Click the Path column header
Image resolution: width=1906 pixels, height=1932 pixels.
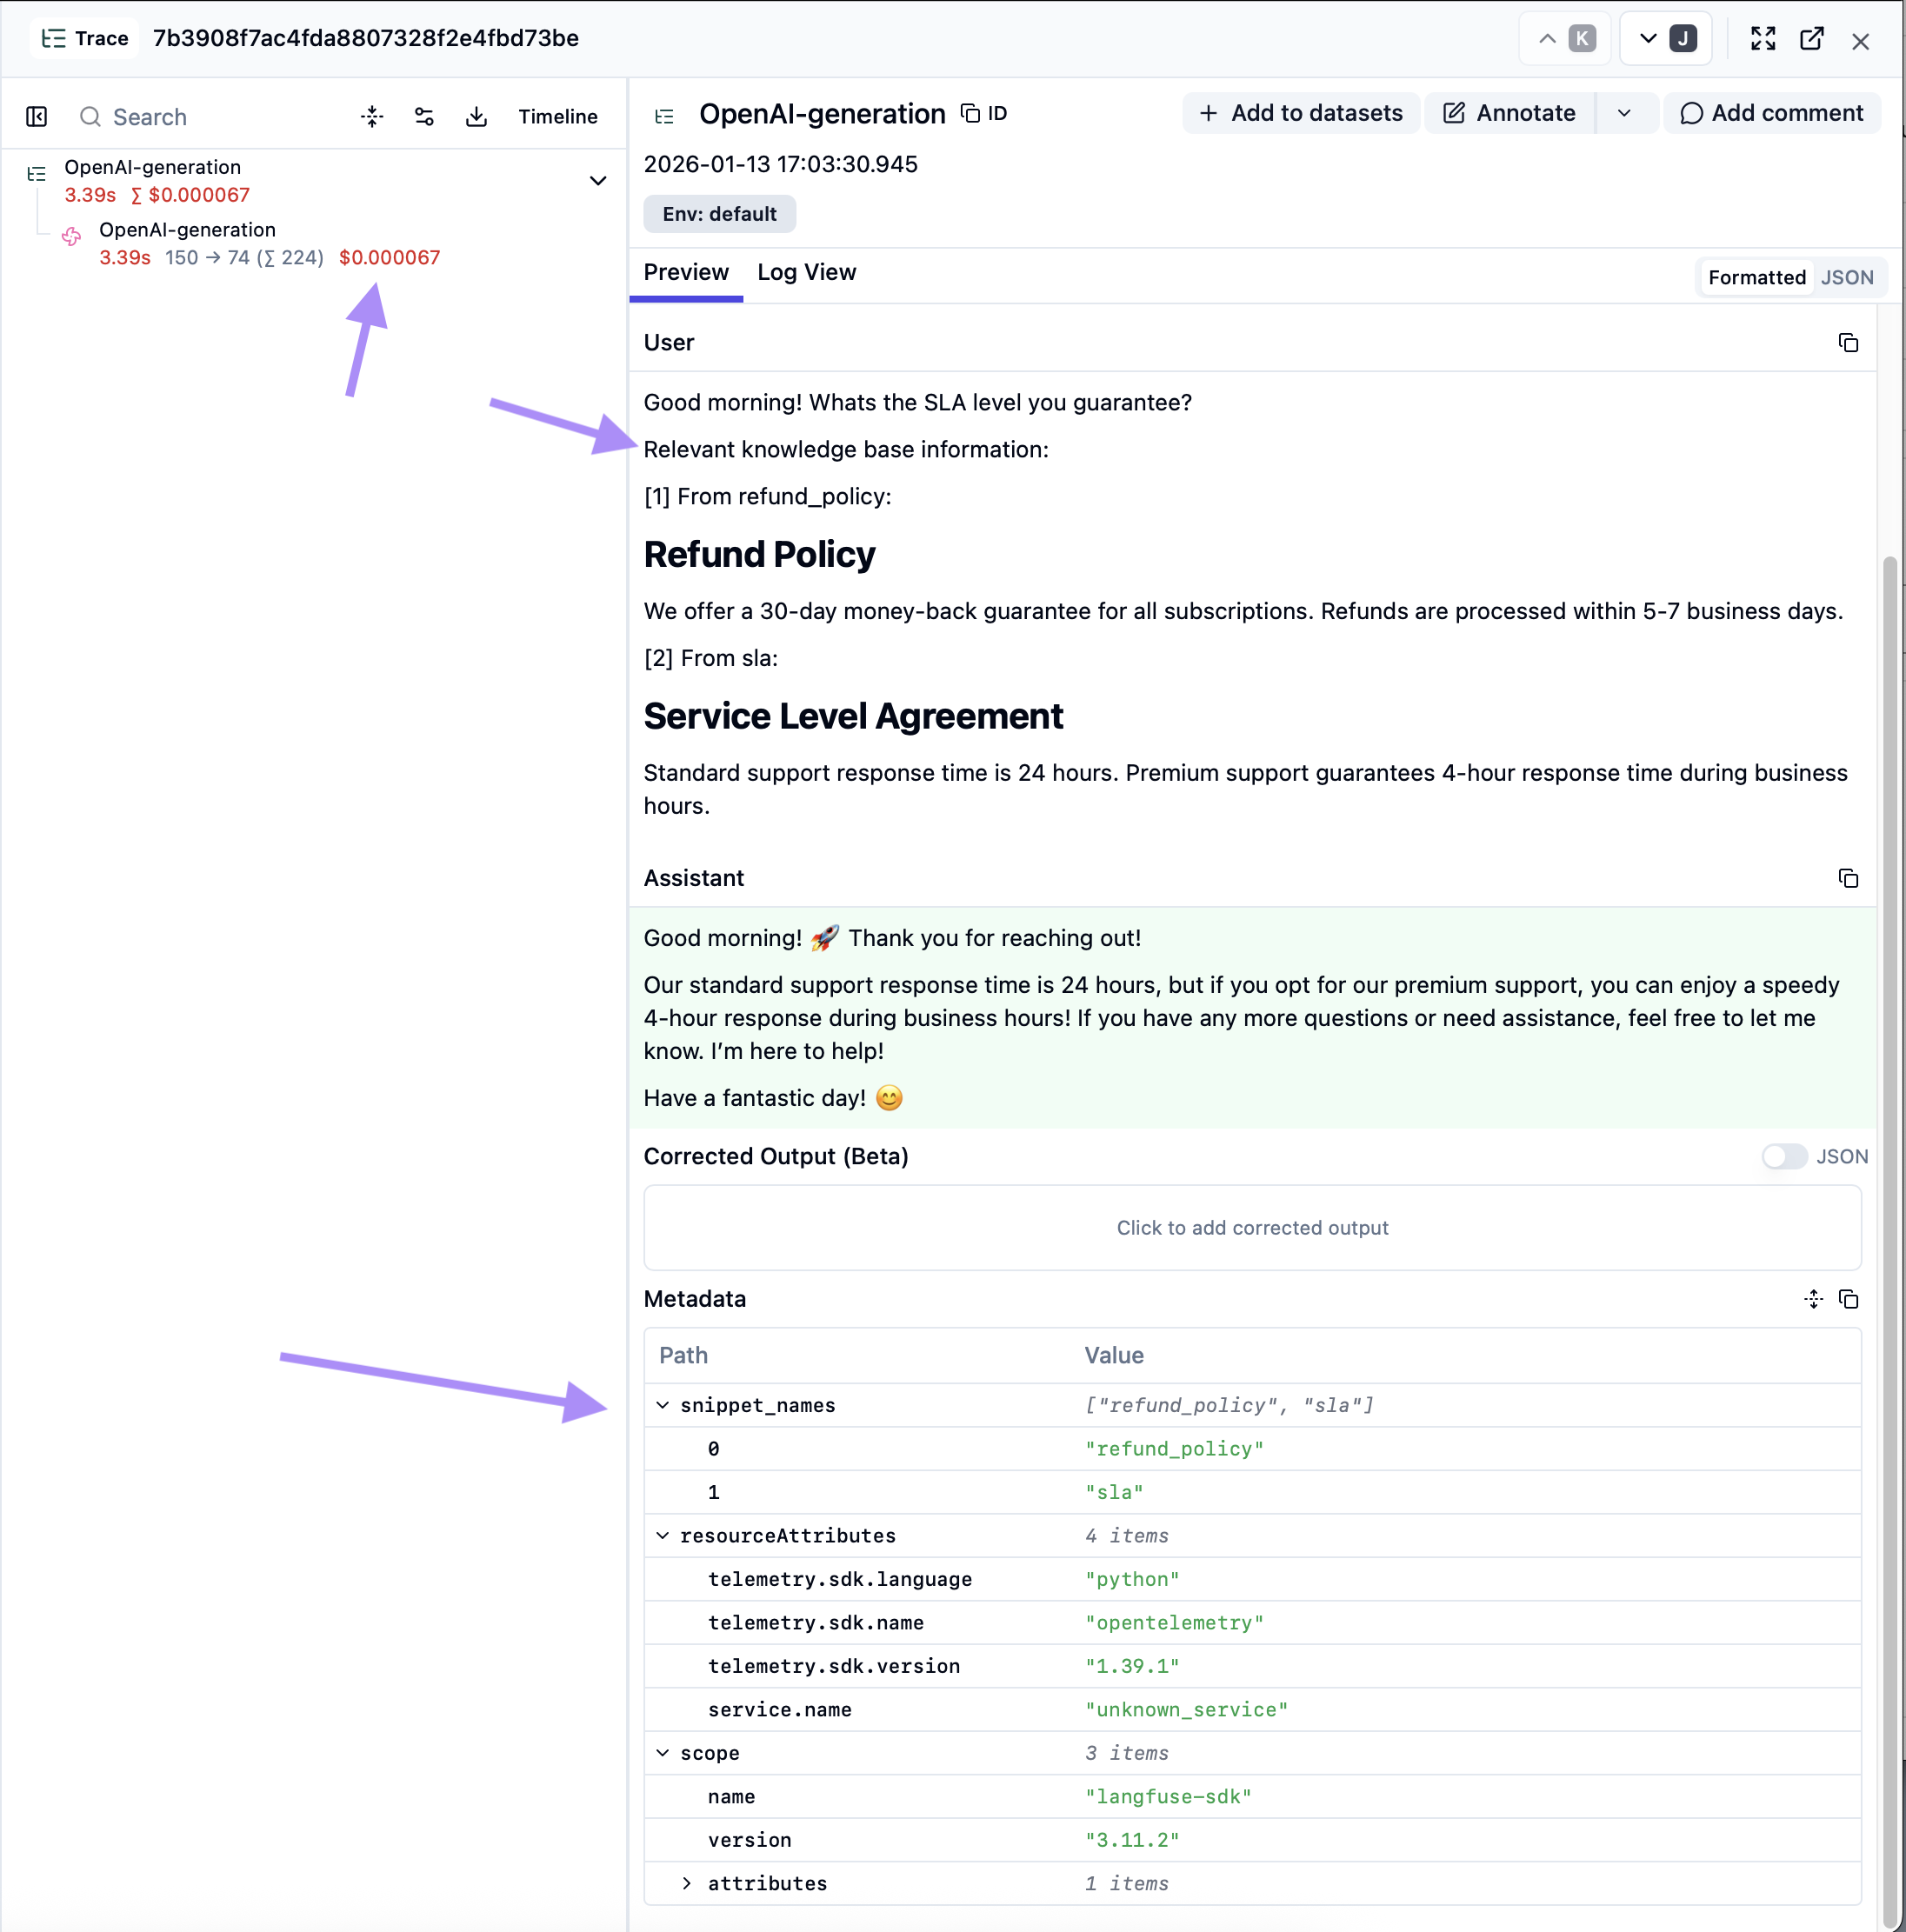tap(684, 1355)
